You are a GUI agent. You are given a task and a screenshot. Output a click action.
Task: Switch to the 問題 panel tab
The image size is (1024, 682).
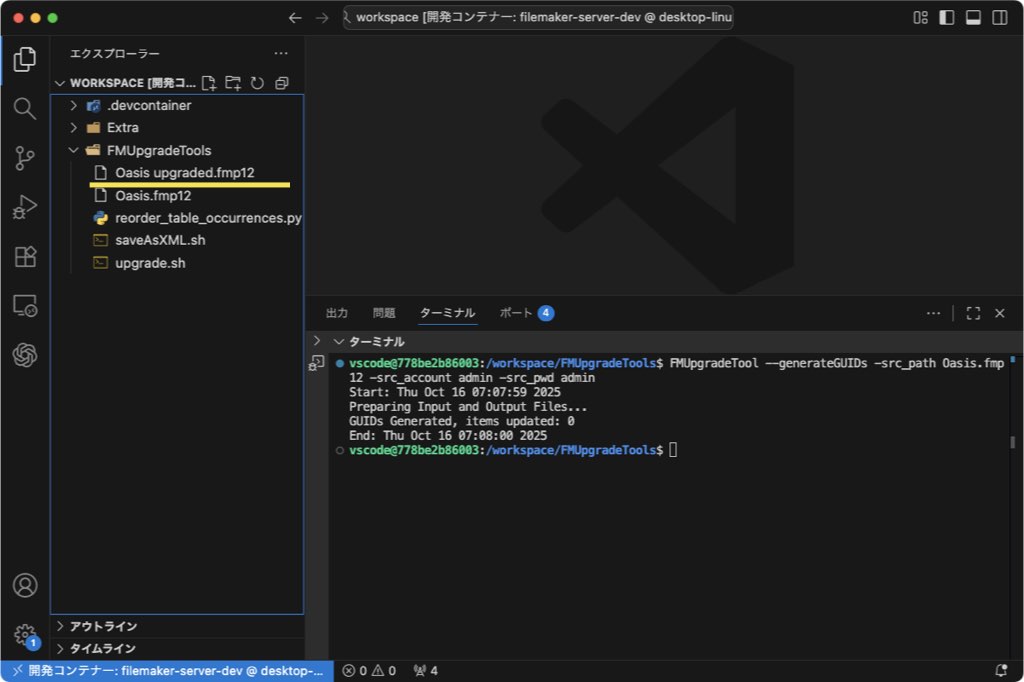(x=384, y=313)
